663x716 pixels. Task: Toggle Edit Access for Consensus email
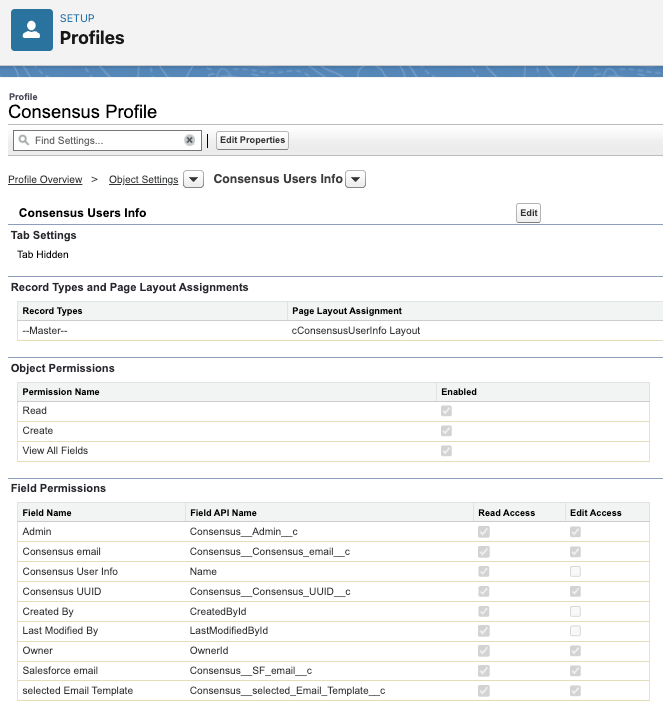575,552
